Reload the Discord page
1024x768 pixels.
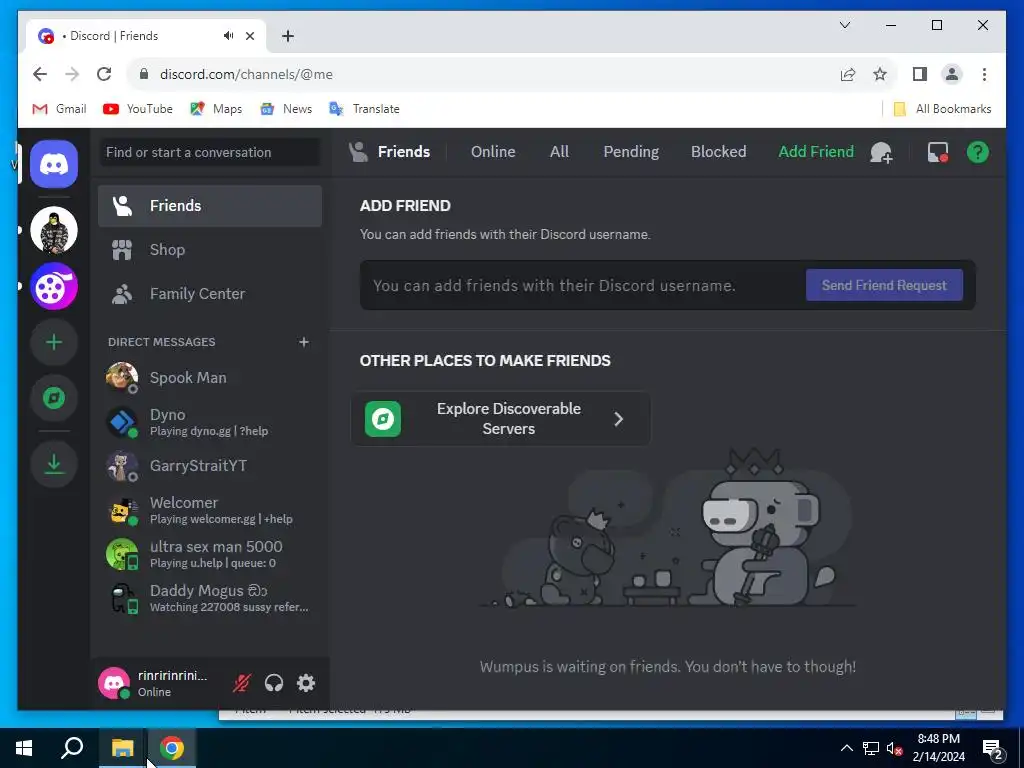click(104, 74)
